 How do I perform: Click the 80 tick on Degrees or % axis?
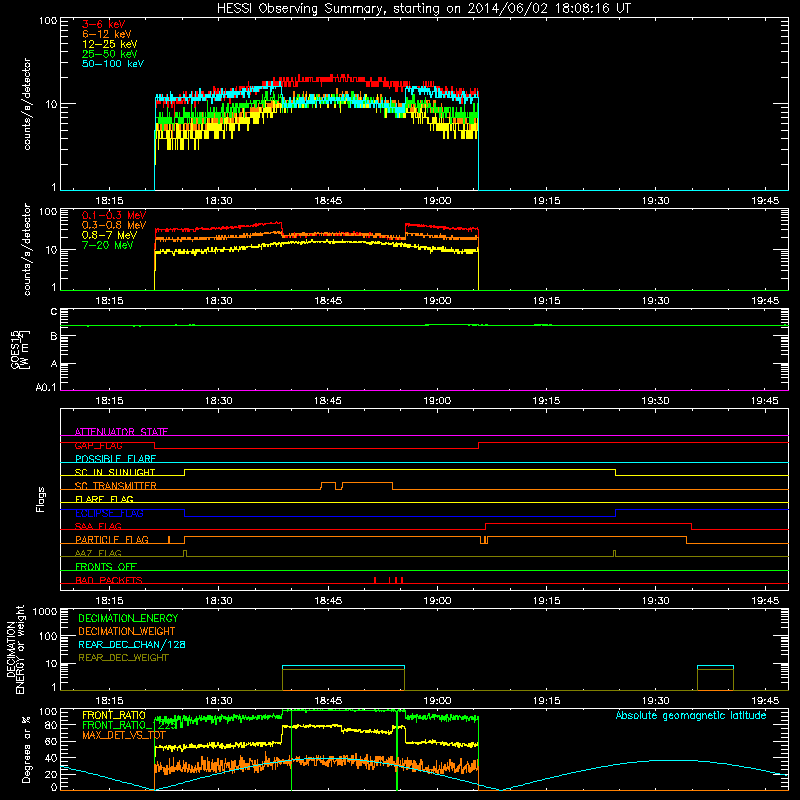[52, 724]
